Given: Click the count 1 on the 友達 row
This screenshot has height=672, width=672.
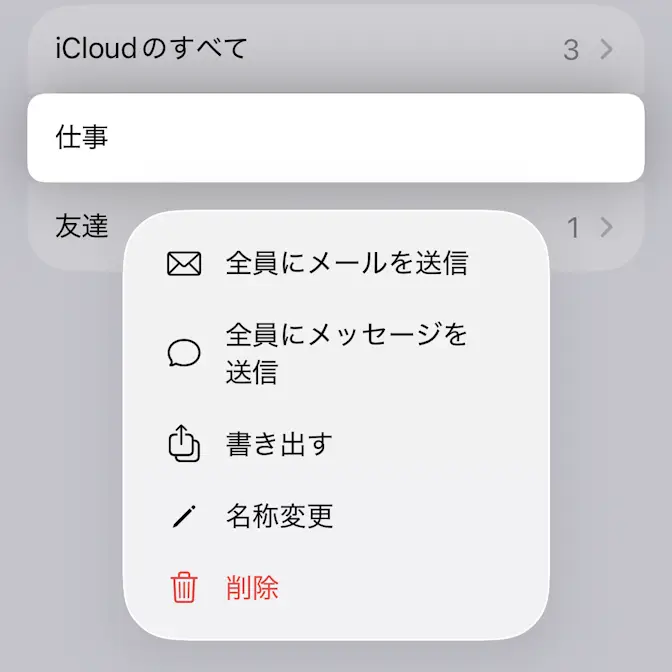Looking at the screenshot, I should pos(573,228).
